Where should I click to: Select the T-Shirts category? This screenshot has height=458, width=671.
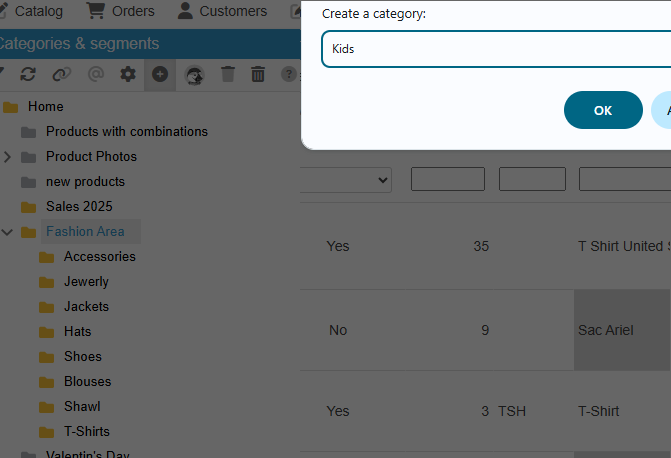pyautogui.click(x=87, y=431)
